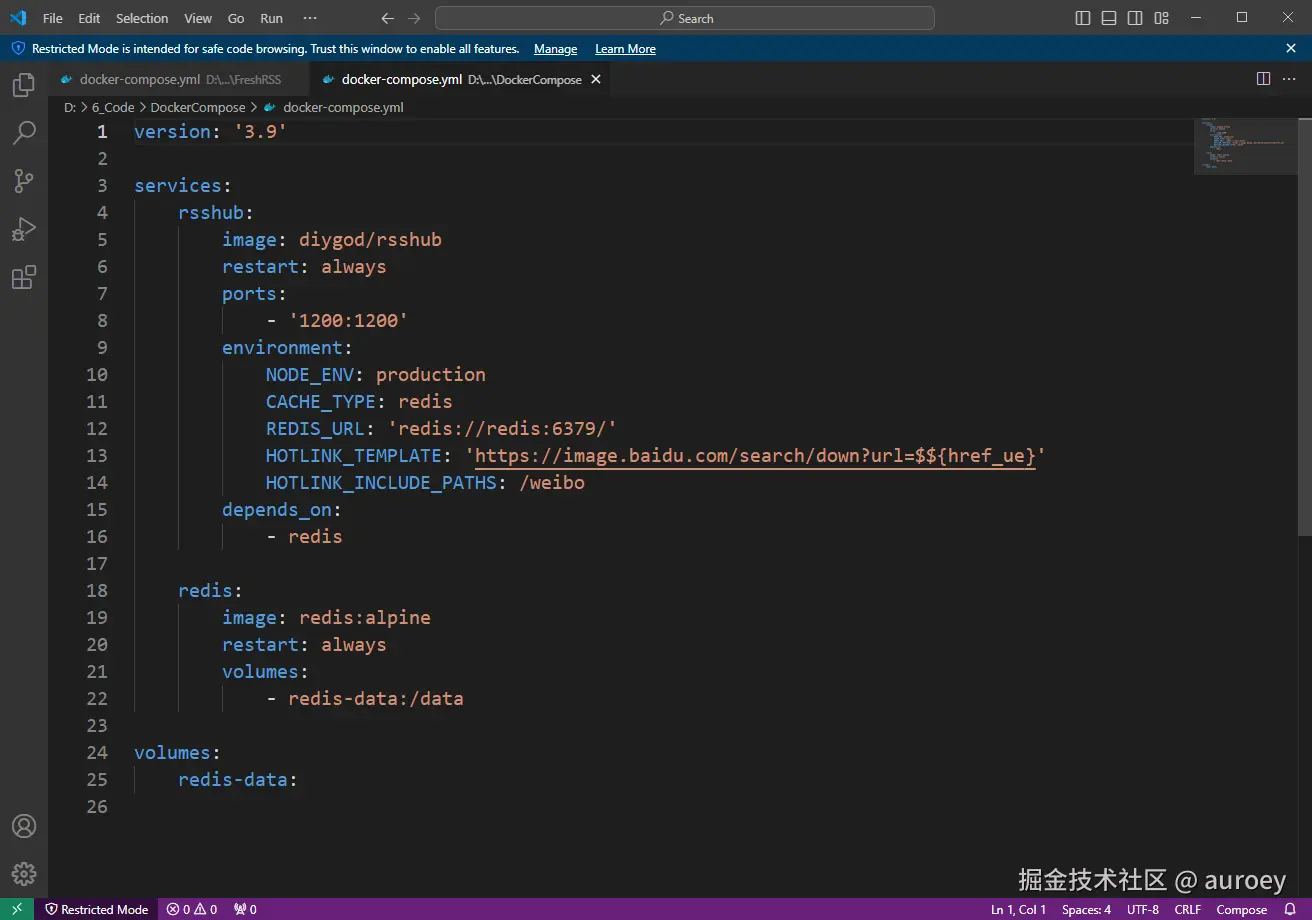1312x920 pixels.
Task: Click Ln 1, Col 1 in status bar
Action: (1018, 909)
